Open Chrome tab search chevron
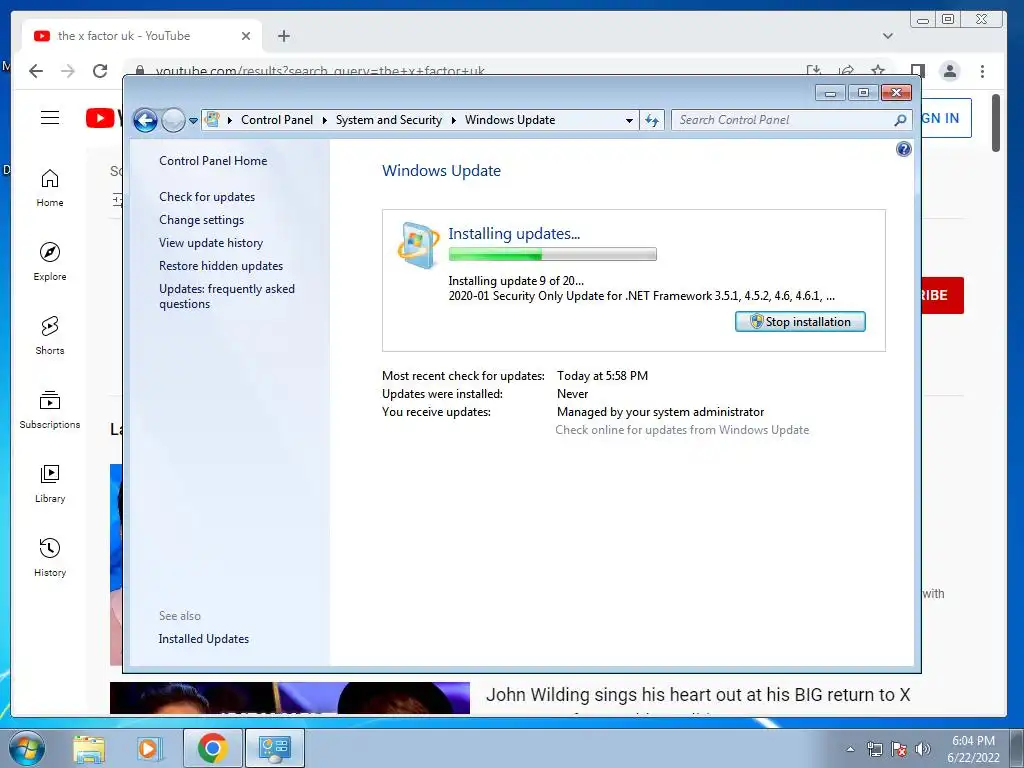1024x768 pixels. point(888,36)
